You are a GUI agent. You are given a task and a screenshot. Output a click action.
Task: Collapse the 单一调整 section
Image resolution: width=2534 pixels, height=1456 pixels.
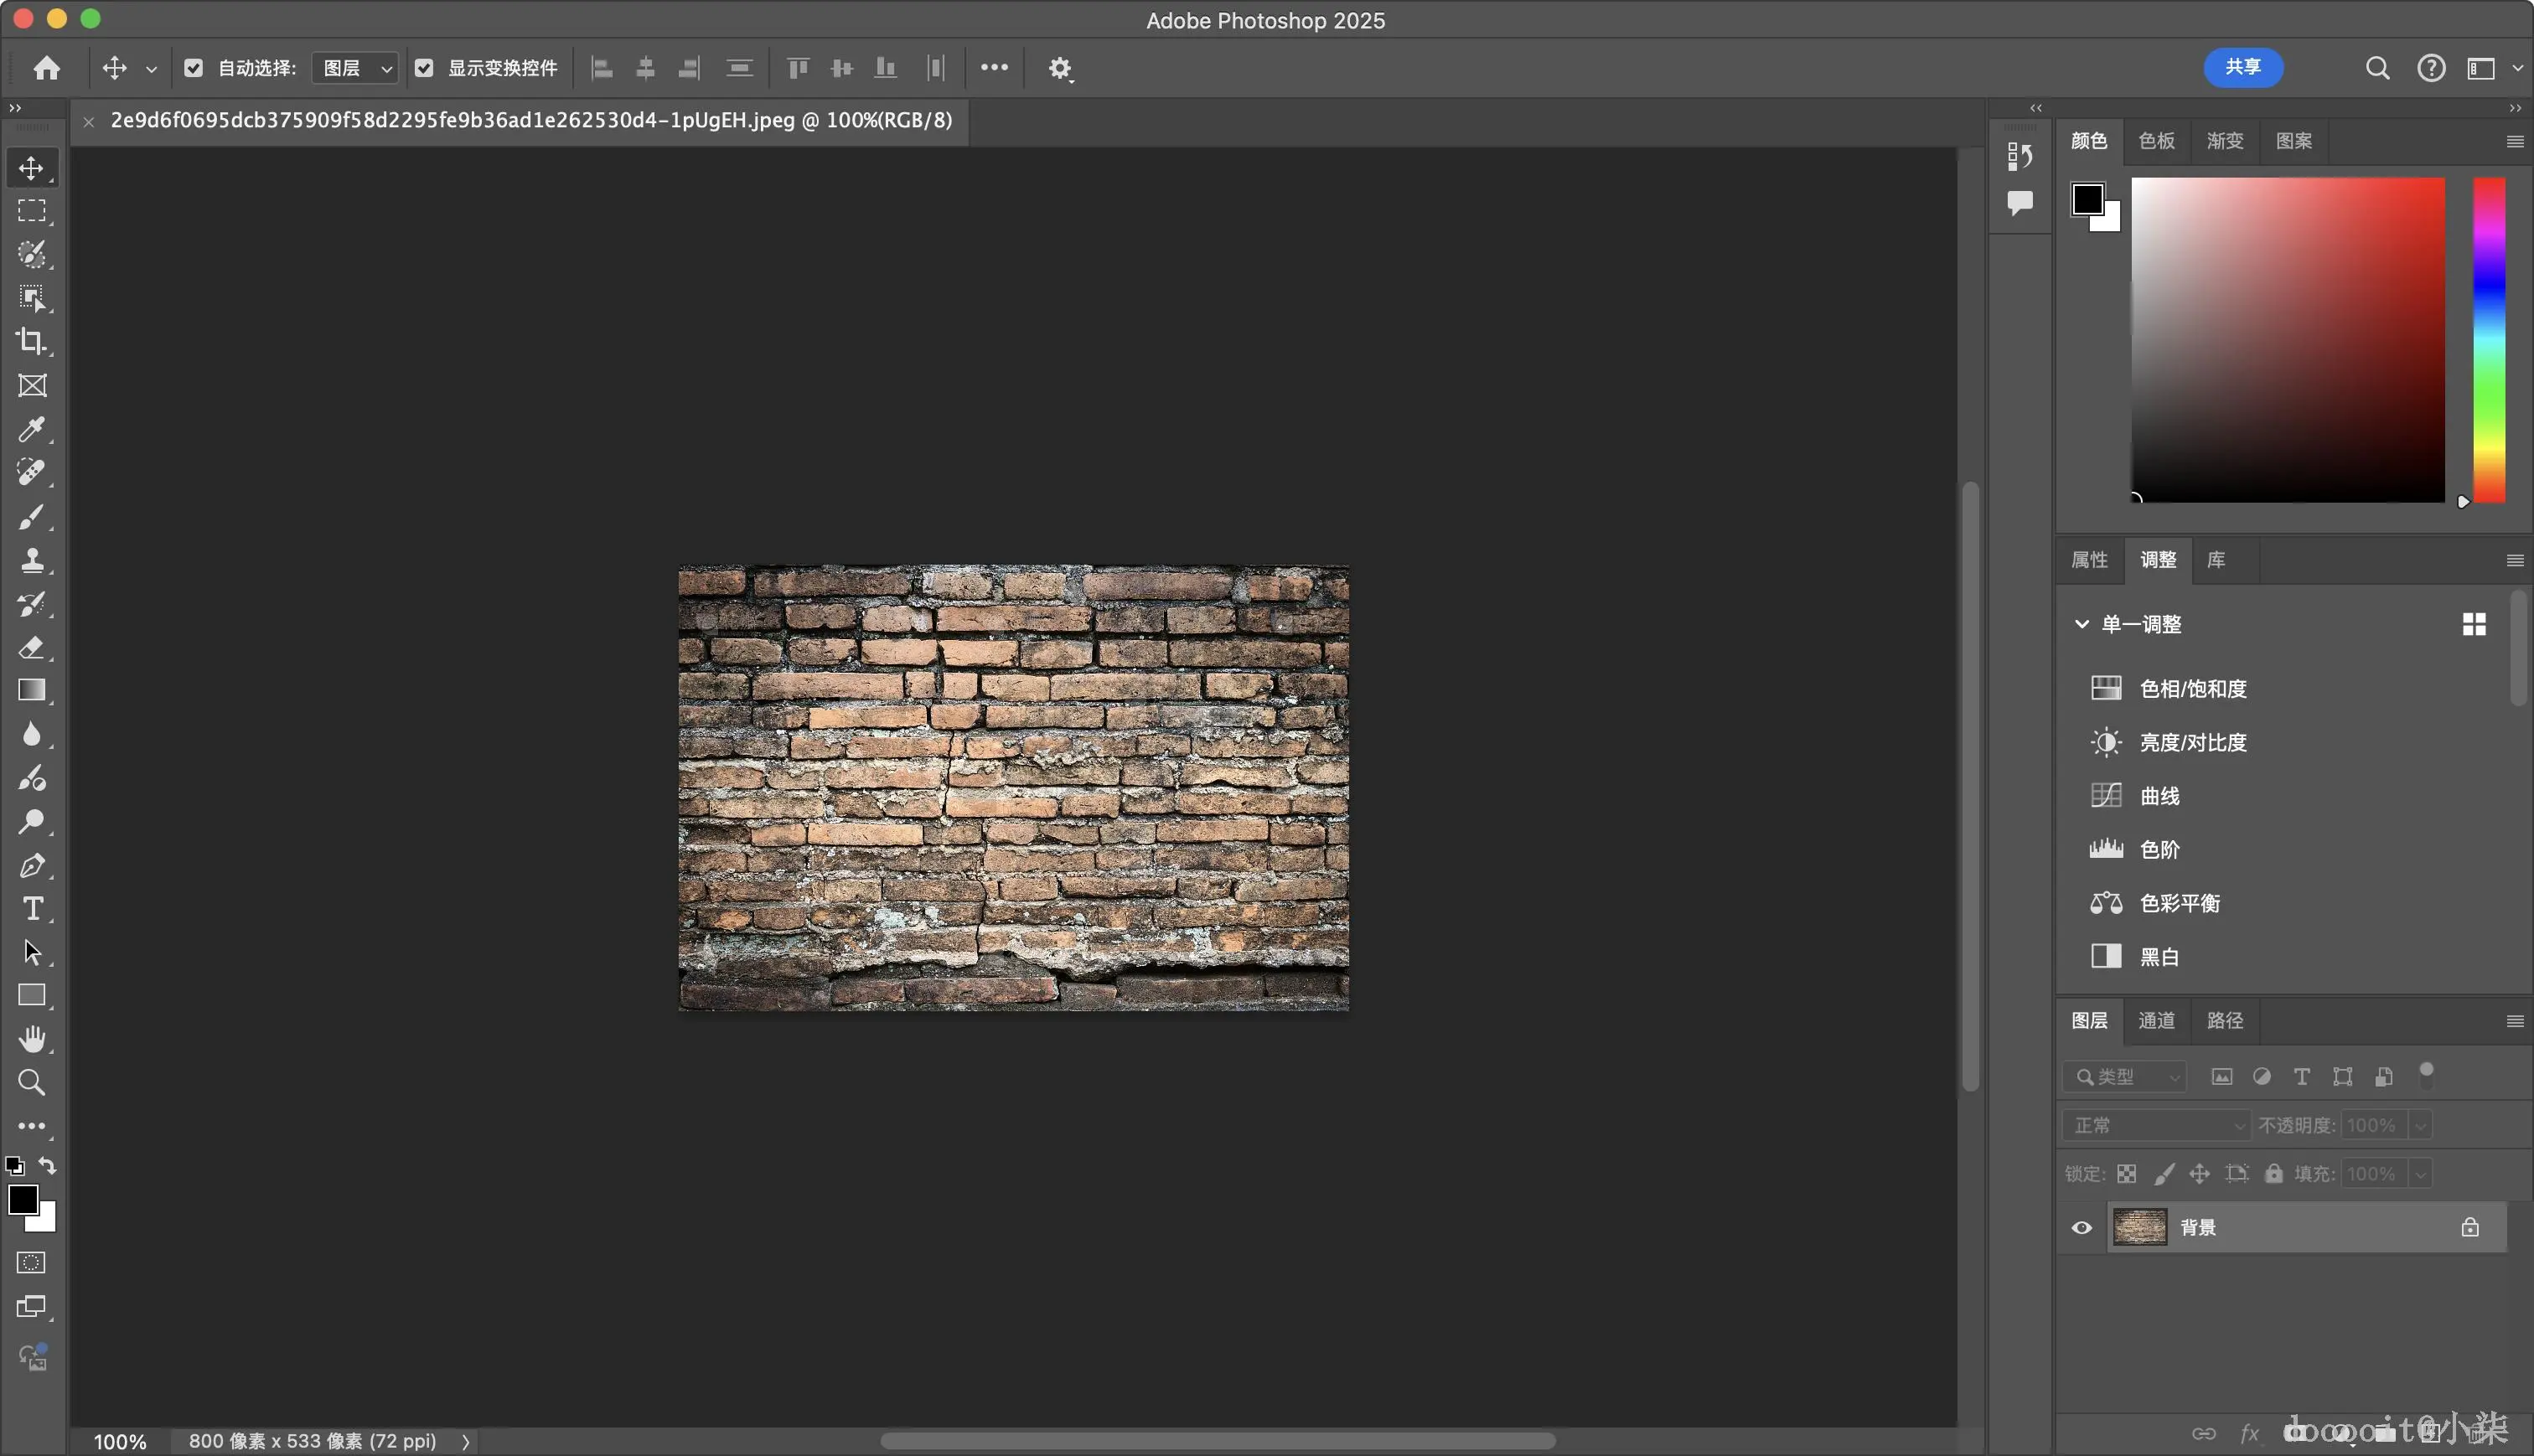2082,624
